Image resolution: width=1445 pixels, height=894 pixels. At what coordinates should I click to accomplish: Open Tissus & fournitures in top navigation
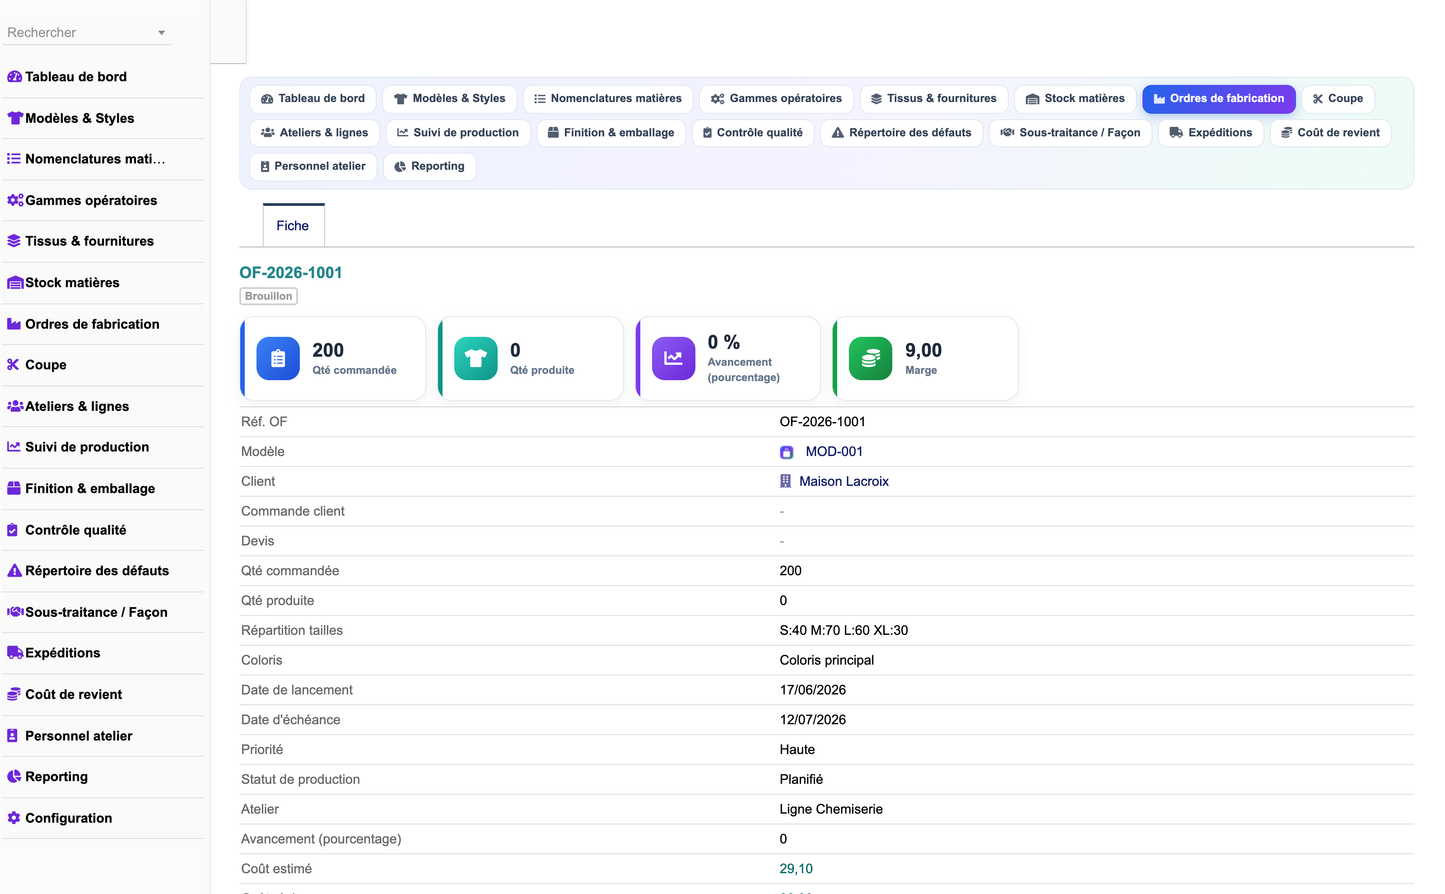[934, 99]
